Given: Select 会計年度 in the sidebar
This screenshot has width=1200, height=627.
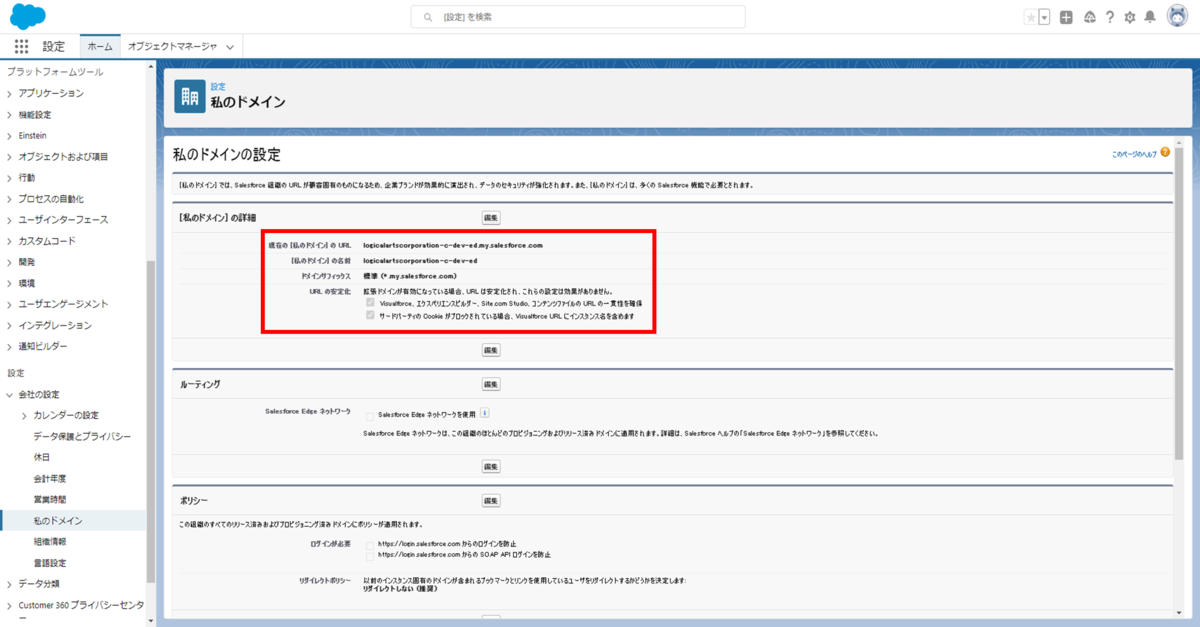Looking at the screenshot, I should click(x=50, y=478).
